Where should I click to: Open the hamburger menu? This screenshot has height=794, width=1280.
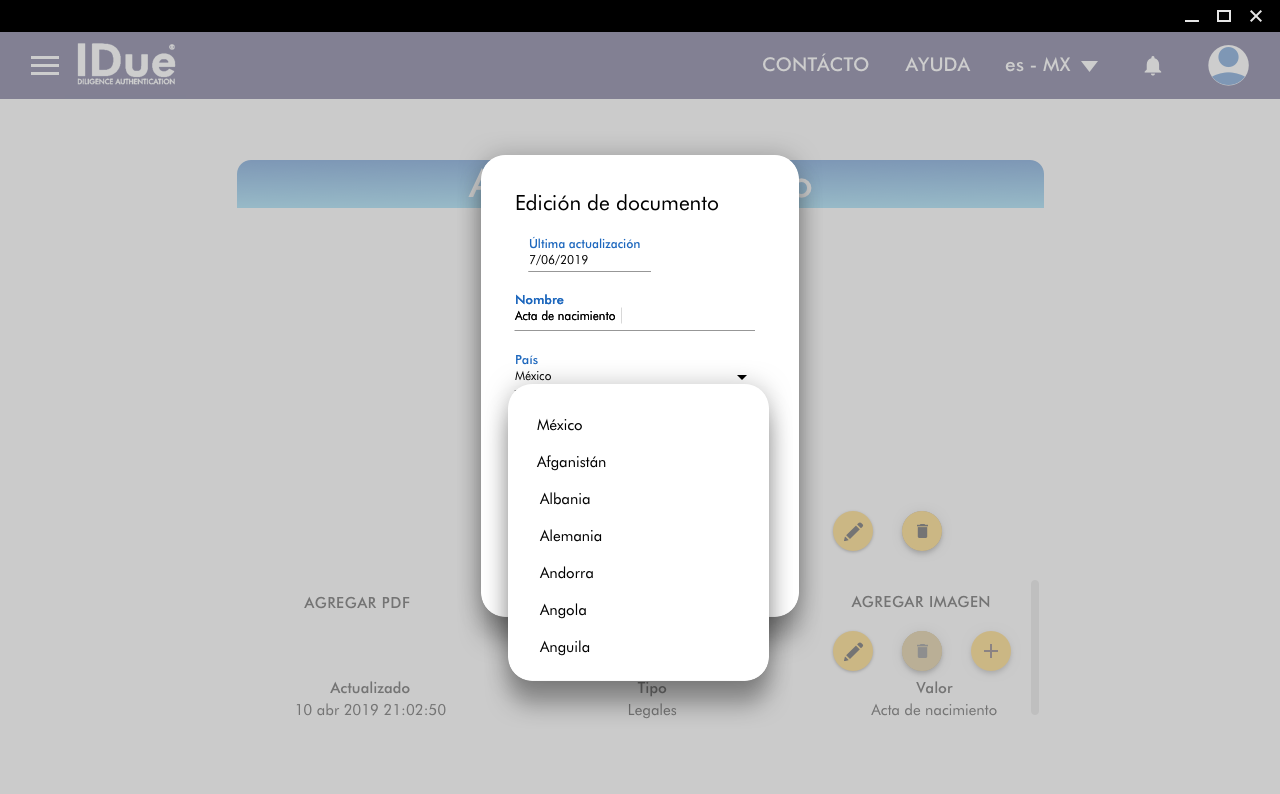pos(45,66)
